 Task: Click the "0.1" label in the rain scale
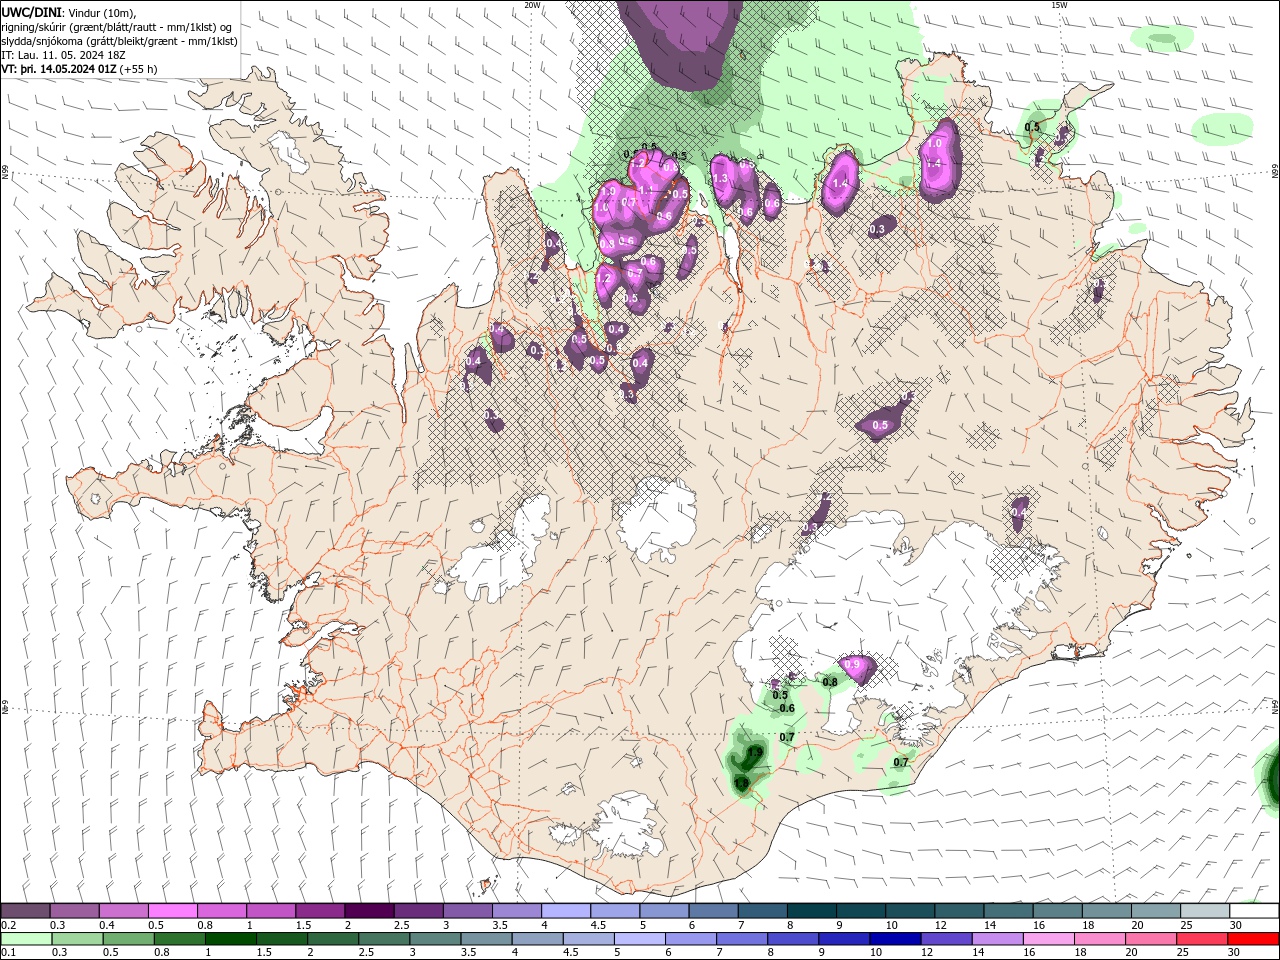coord(8,952)
